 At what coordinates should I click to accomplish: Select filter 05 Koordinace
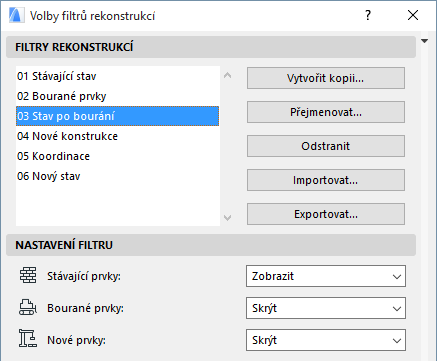point(117,156)
